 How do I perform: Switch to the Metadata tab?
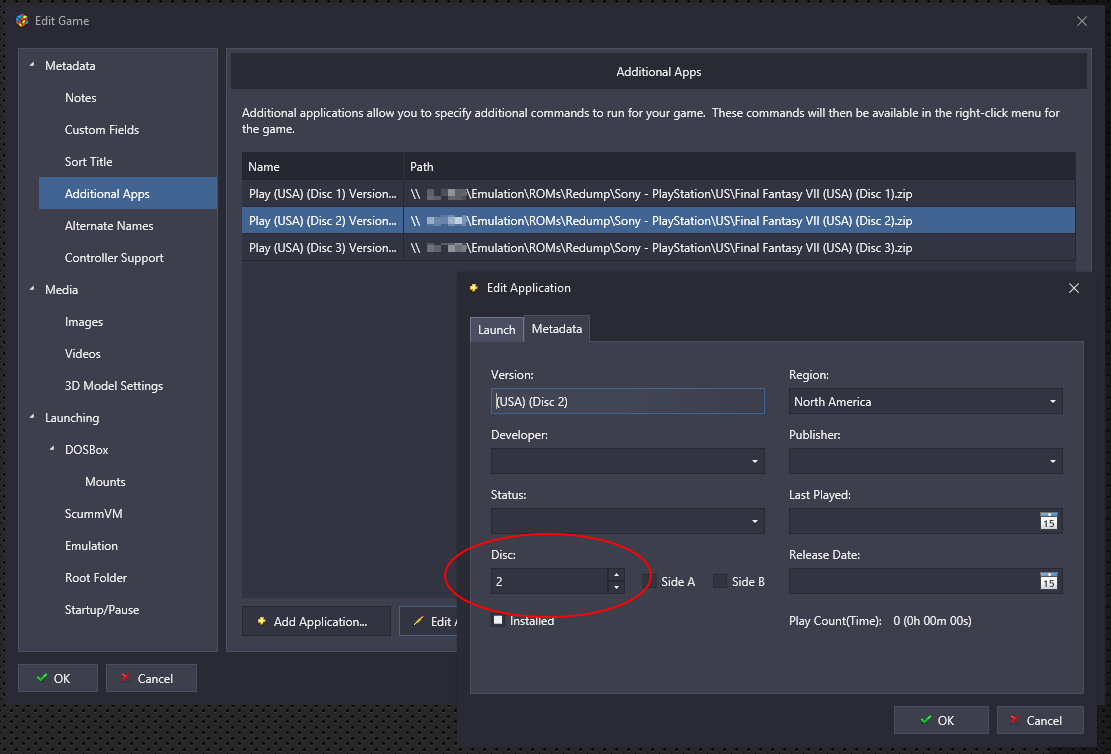point(557,329)
